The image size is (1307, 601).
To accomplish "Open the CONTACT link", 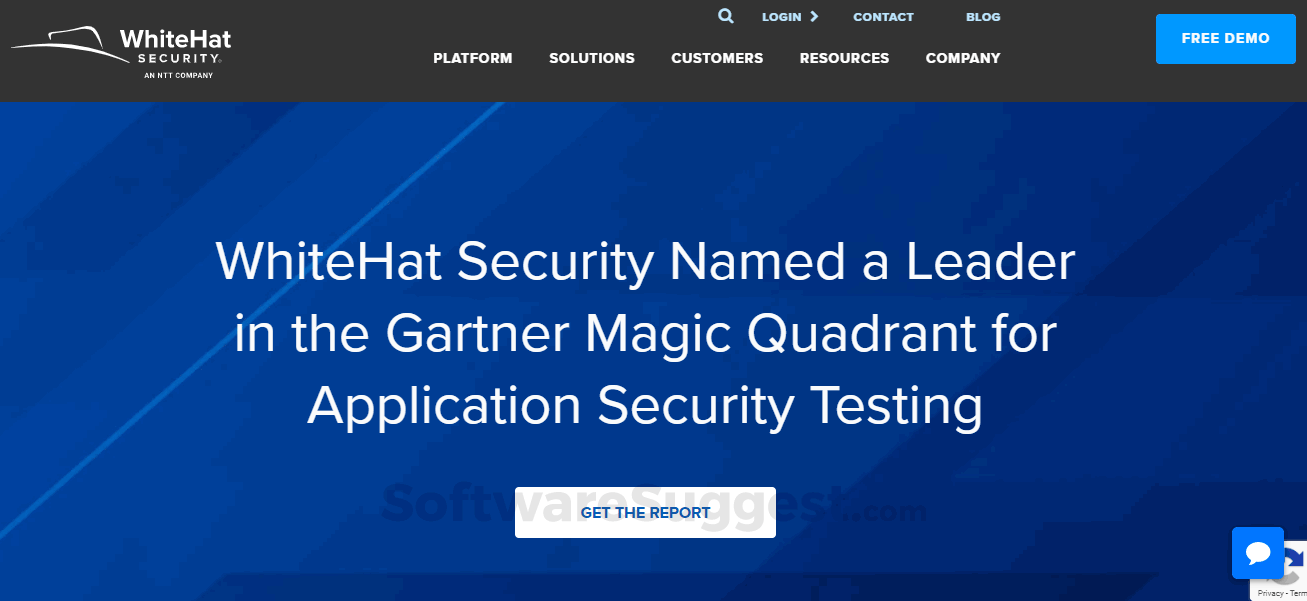I will [x=883, y=16].
